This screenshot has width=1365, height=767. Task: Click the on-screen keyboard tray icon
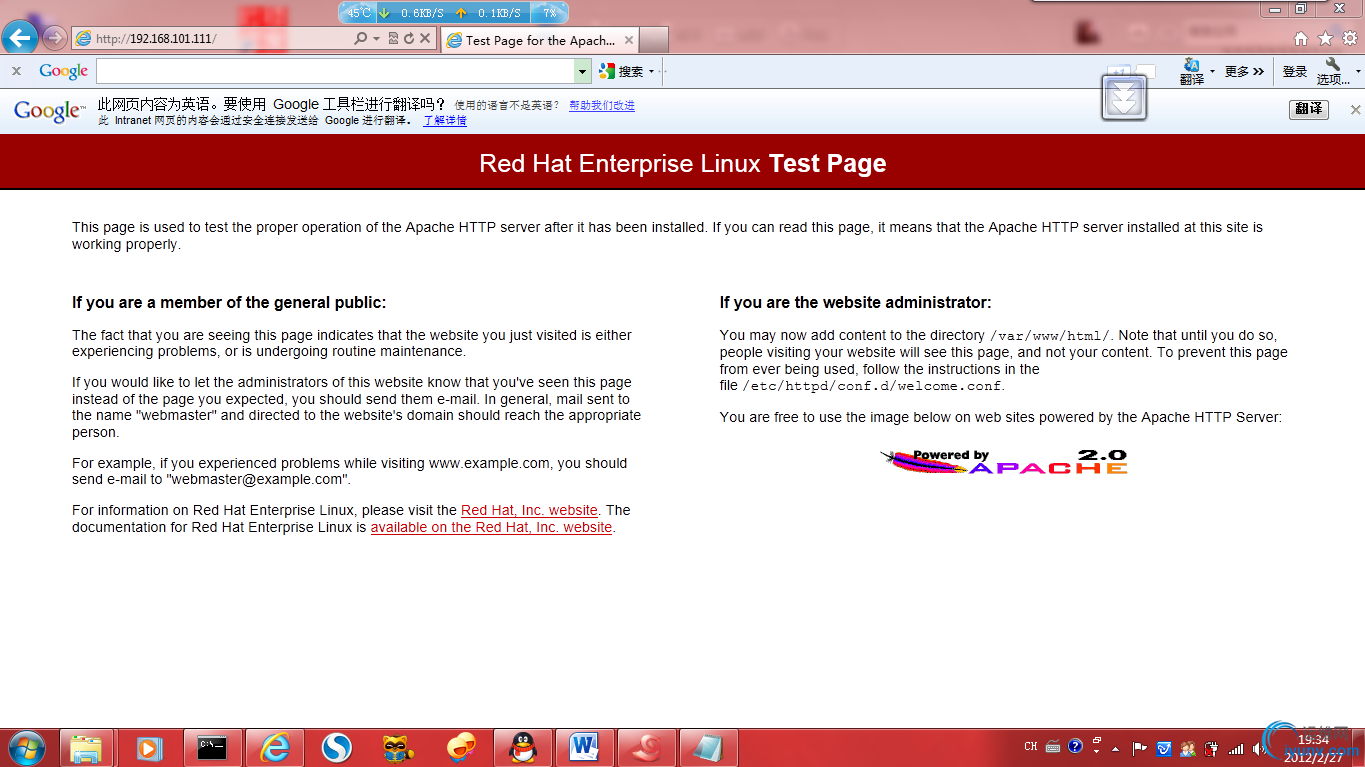(1053, 747)
